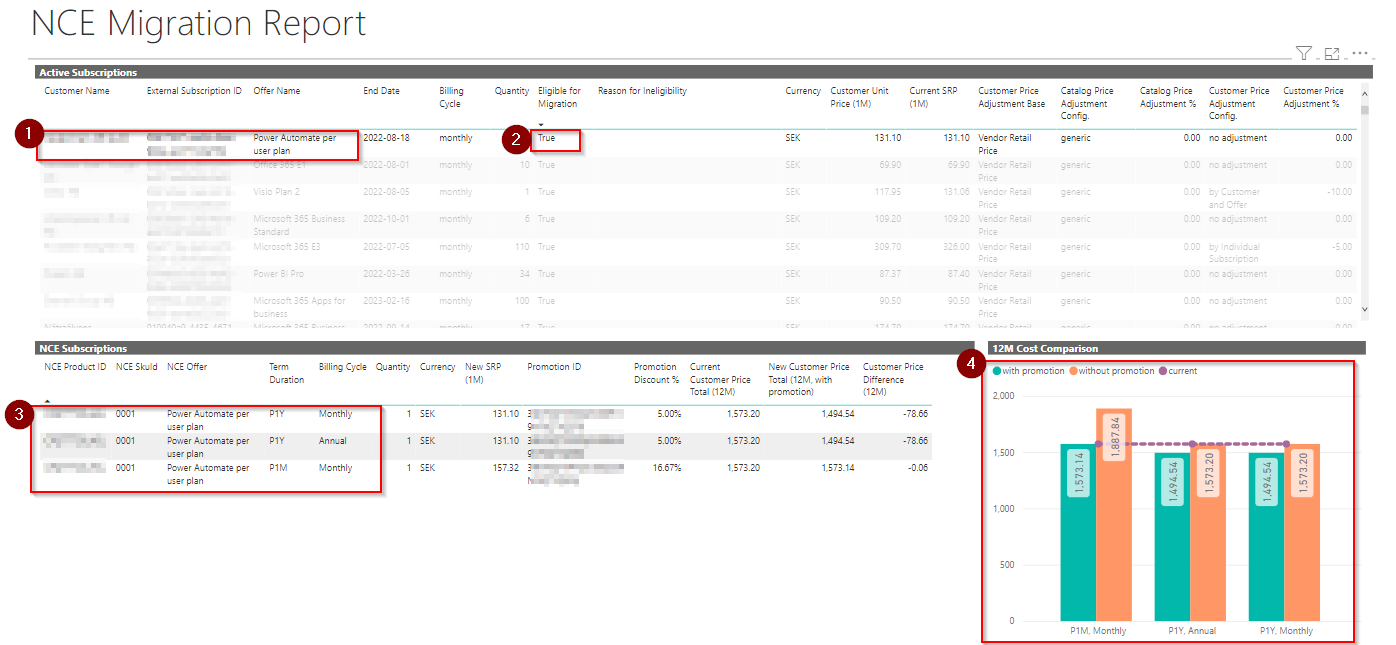This screenshot has height=645, width=1396.
Task: Click the 16.67% promotion discount cell
Action: tap(666, 468)
